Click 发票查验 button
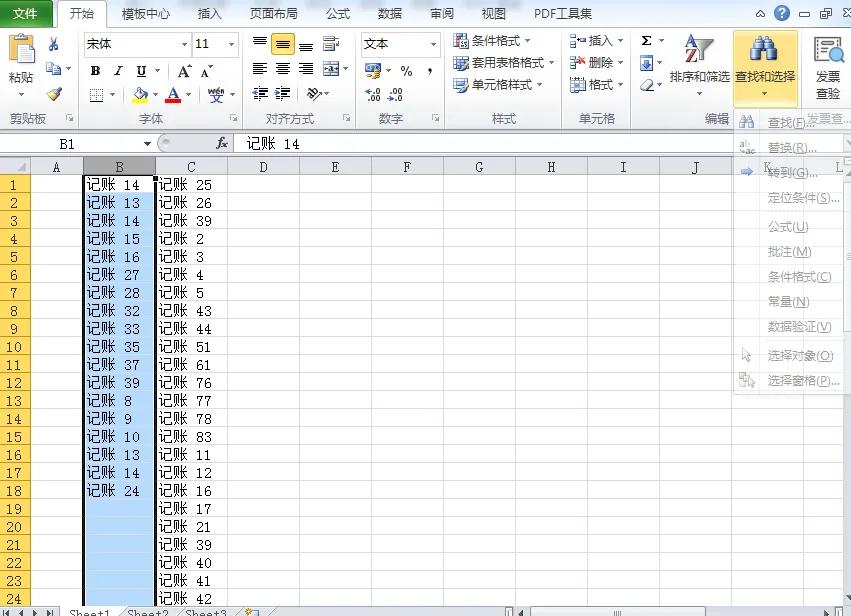 [x=828, y=67]
